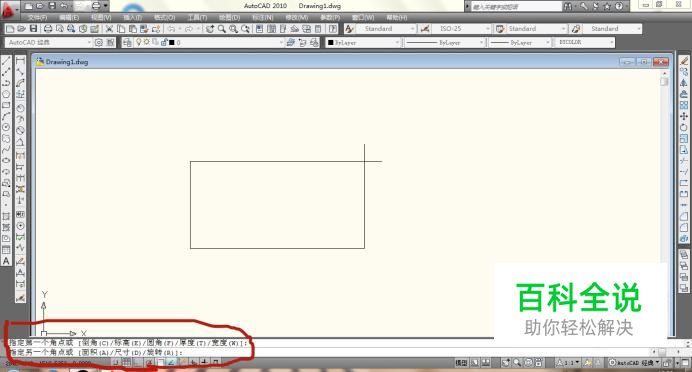Click the binoculars search icon in title bar
This screenshot has height=372, width=692.
568,6
